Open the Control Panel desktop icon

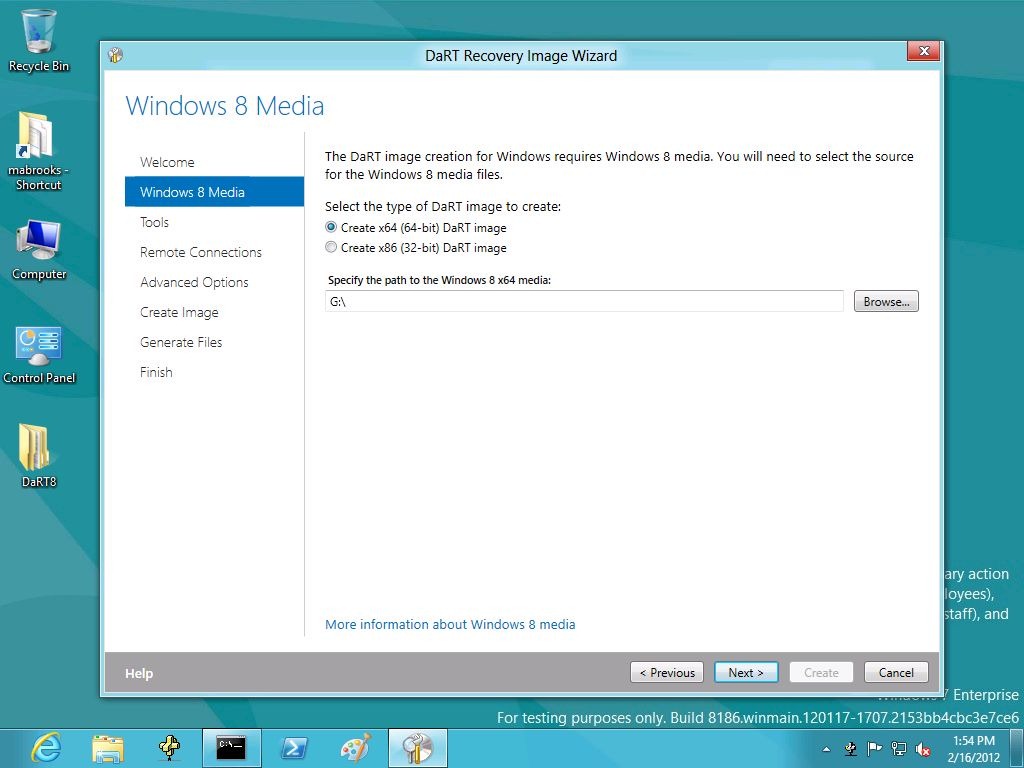39,355
